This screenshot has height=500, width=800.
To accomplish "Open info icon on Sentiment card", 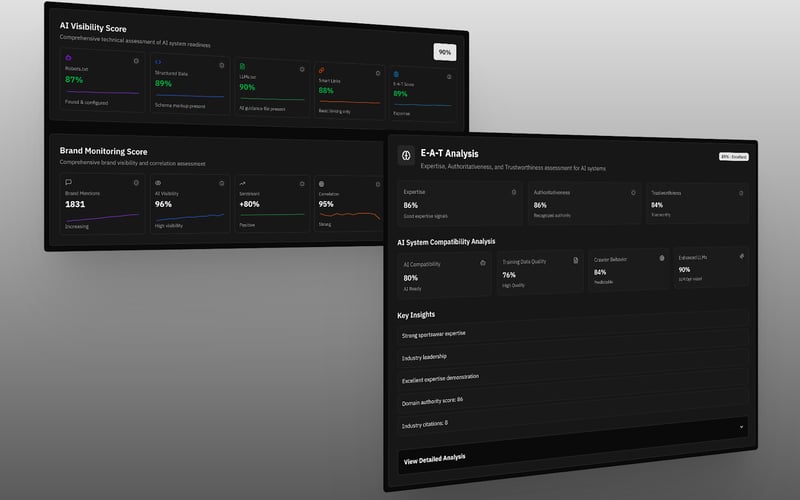I will 302,184.
